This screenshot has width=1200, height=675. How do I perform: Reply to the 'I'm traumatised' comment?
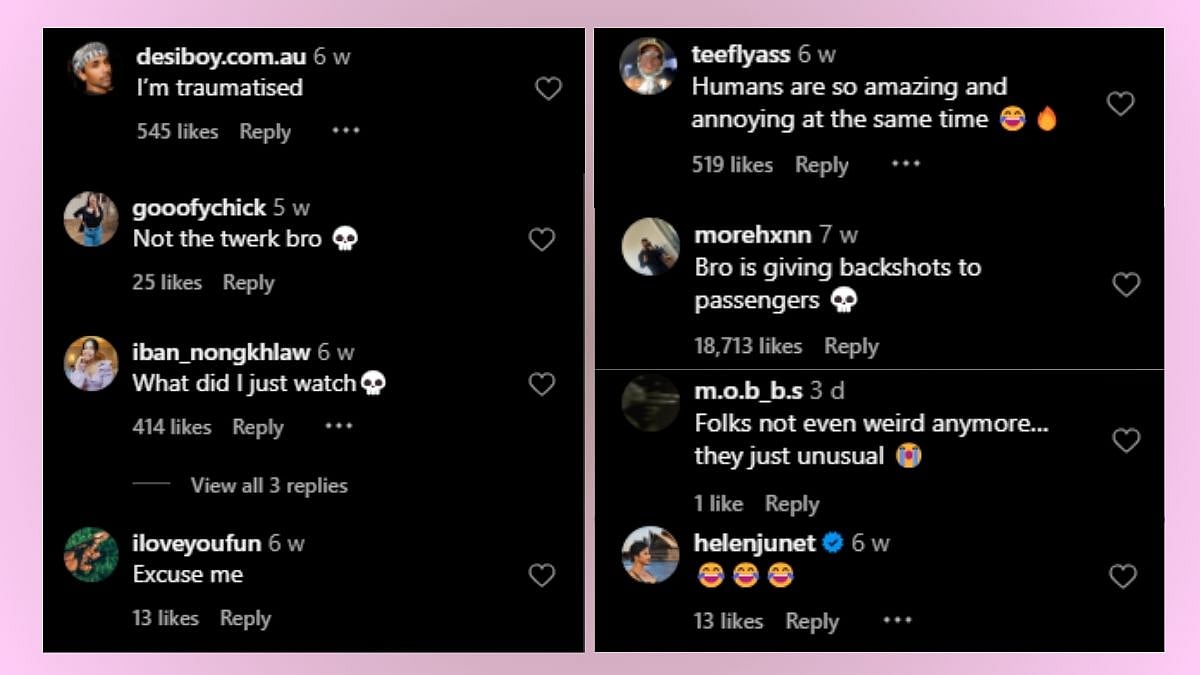tap(265, 131)
